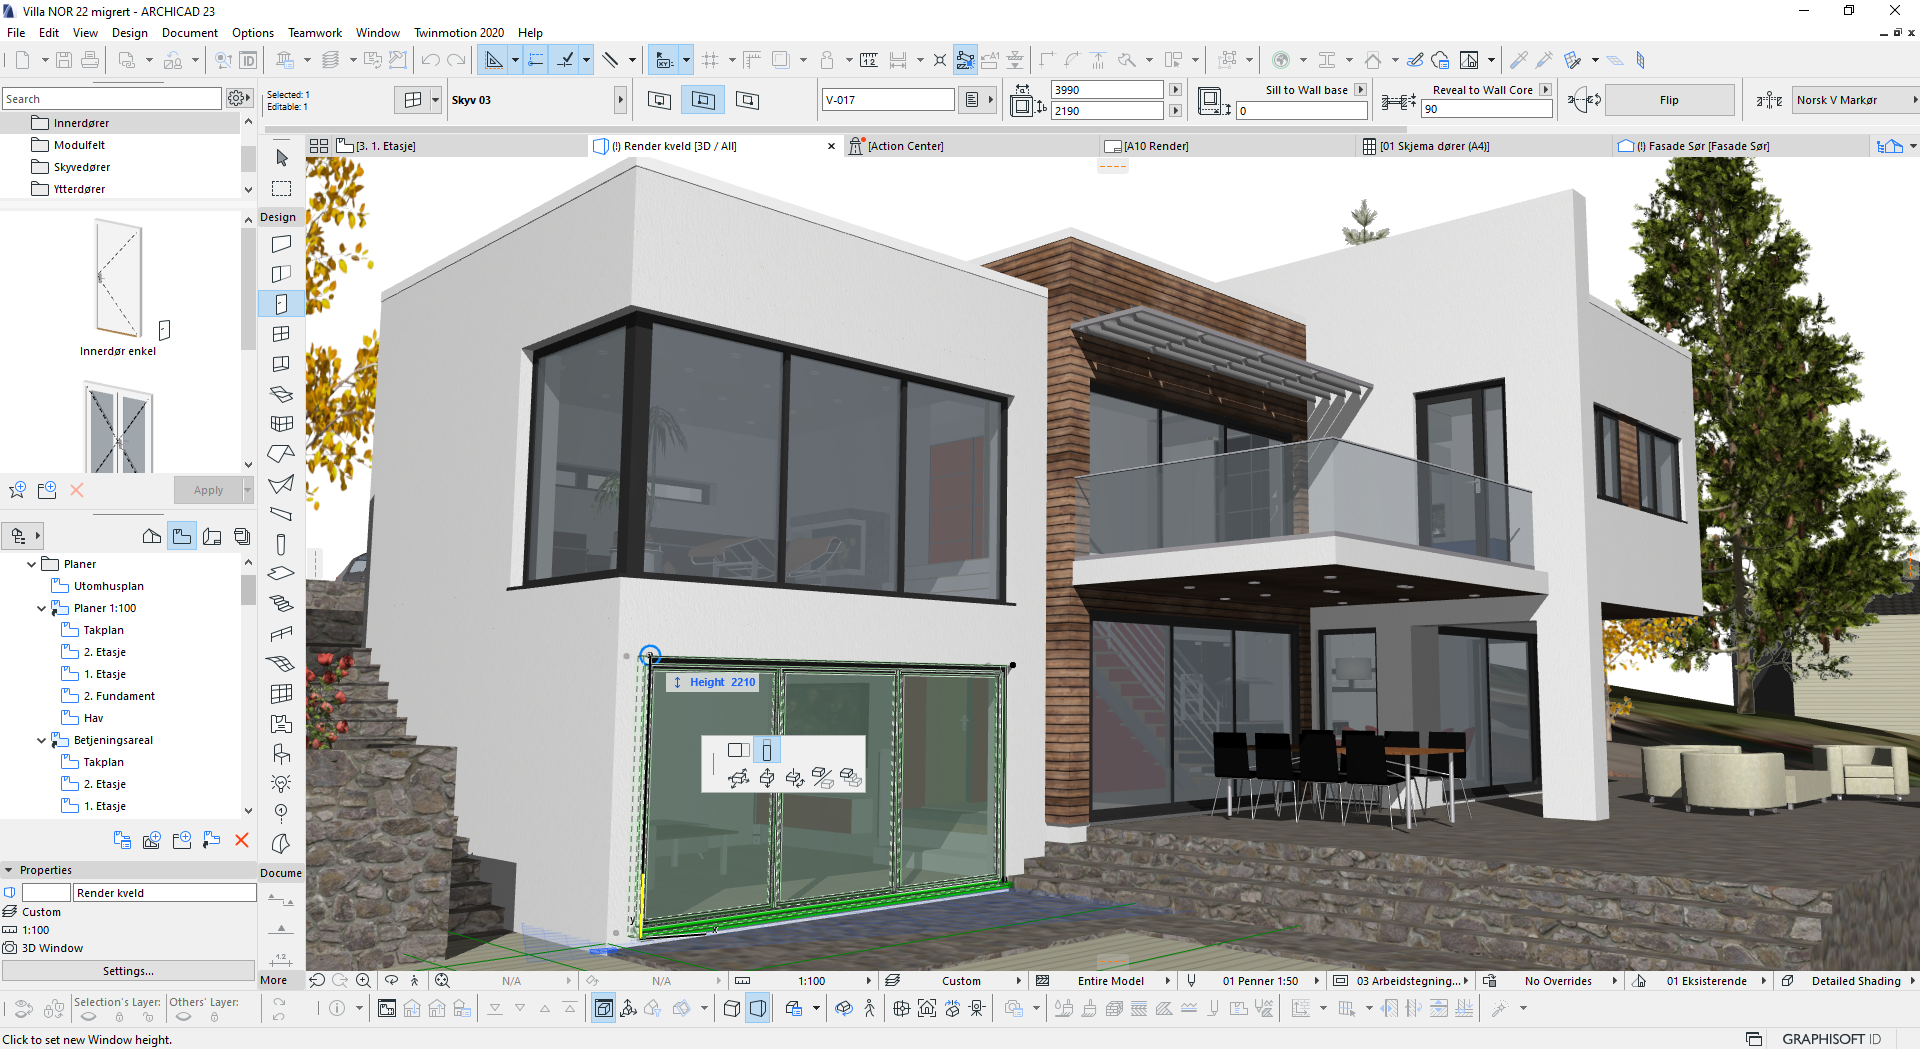This screenshot has height=1049, width=1920.
Task: Switch to the Project Map navigator view
Action: pyautogui.click(x=152, y=536)
